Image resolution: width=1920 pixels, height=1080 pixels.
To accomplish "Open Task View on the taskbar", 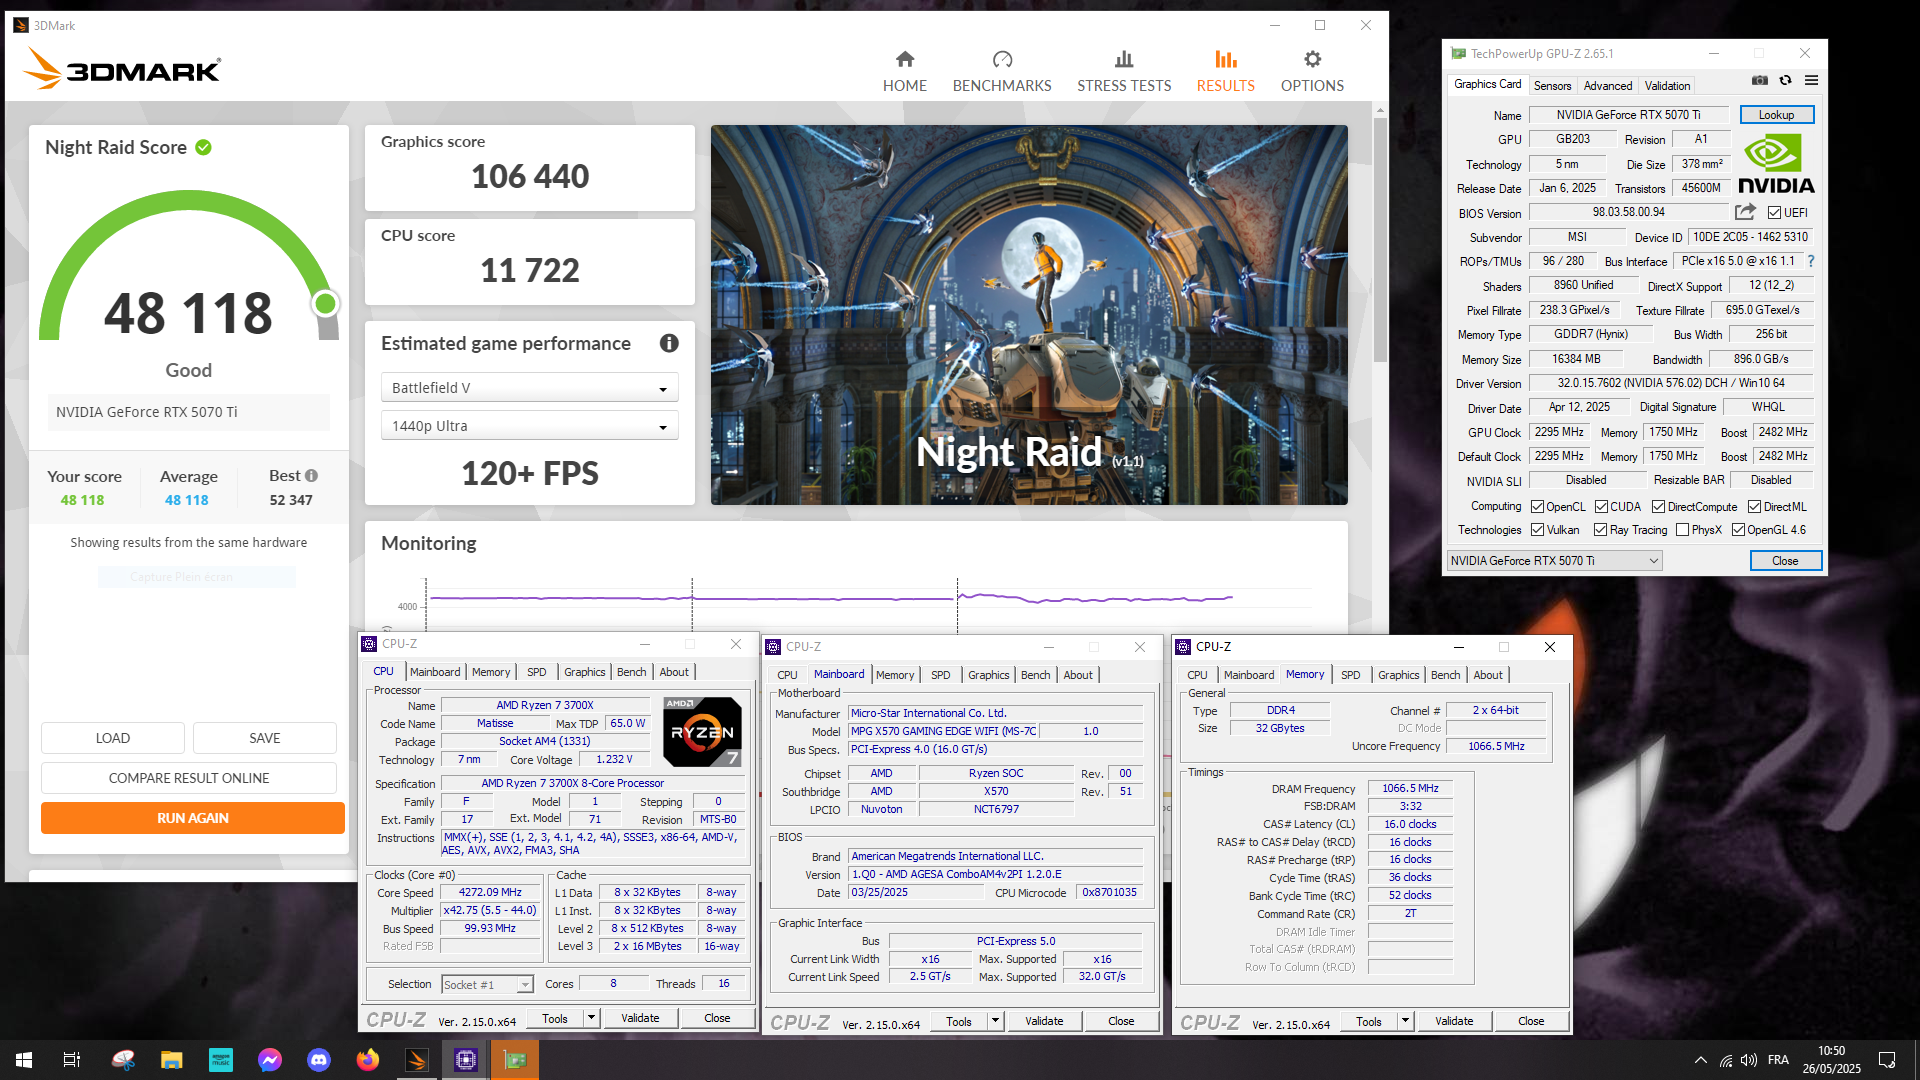I will click(72, 1060).
